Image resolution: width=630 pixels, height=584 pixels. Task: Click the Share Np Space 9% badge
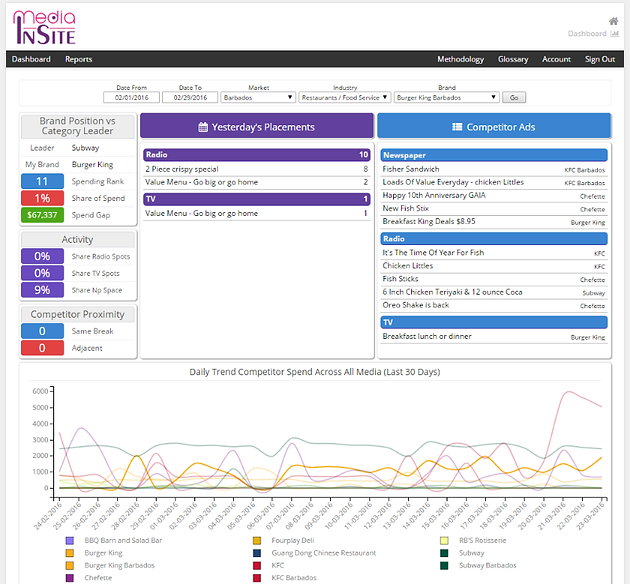tap(42, 290)
